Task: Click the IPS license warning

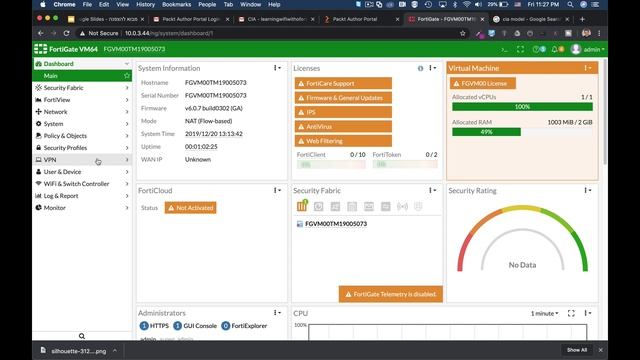Action: tap(343, 112)
